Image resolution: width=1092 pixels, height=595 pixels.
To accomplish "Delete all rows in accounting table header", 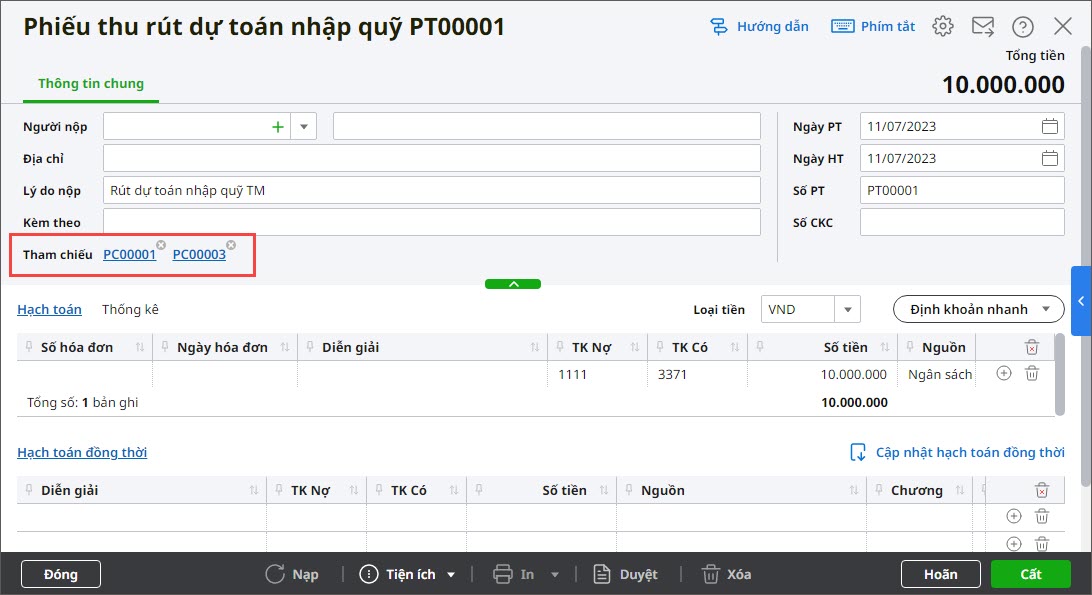I will [x=1032, y=347].
